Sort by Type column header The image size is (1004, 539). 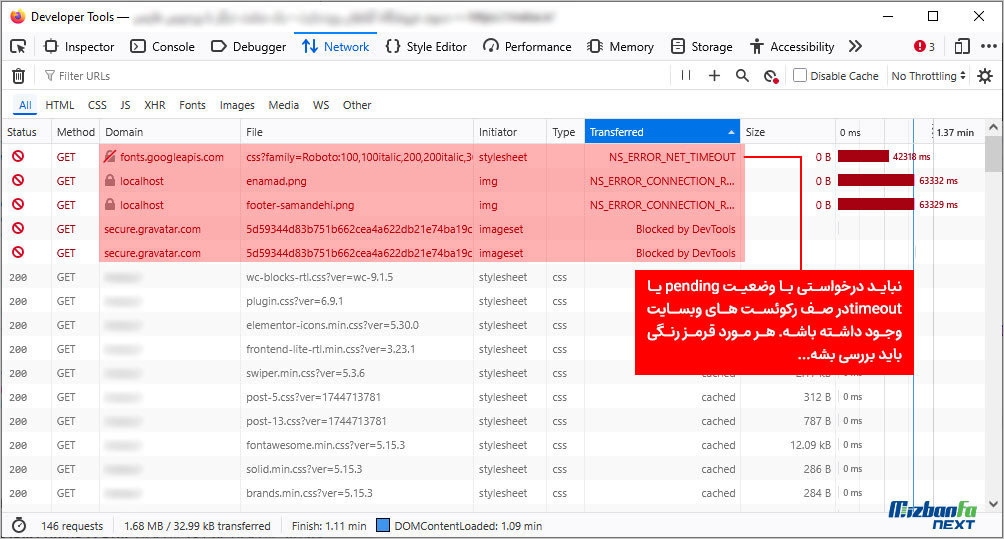[x=565, y=132]
